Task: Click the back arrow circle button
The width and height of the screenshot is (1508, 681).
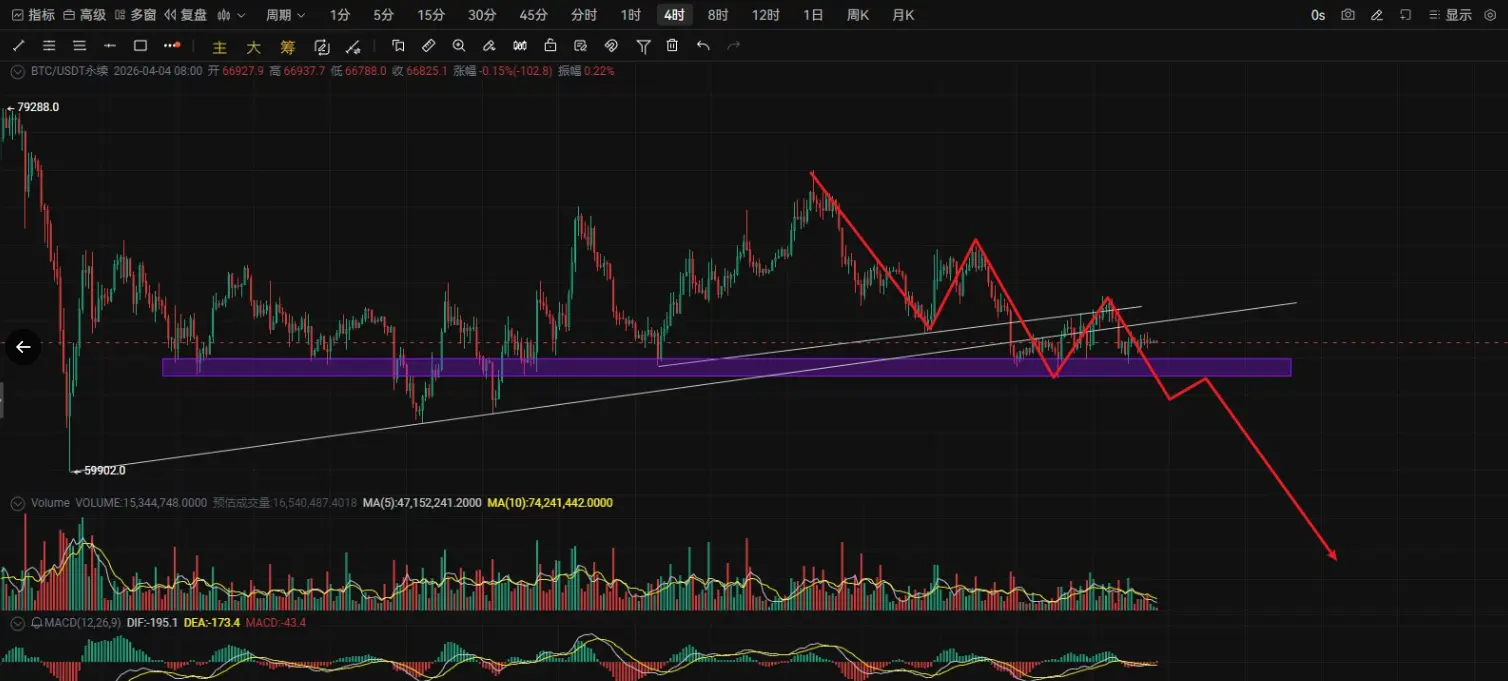Action: [x=23, y=347]
